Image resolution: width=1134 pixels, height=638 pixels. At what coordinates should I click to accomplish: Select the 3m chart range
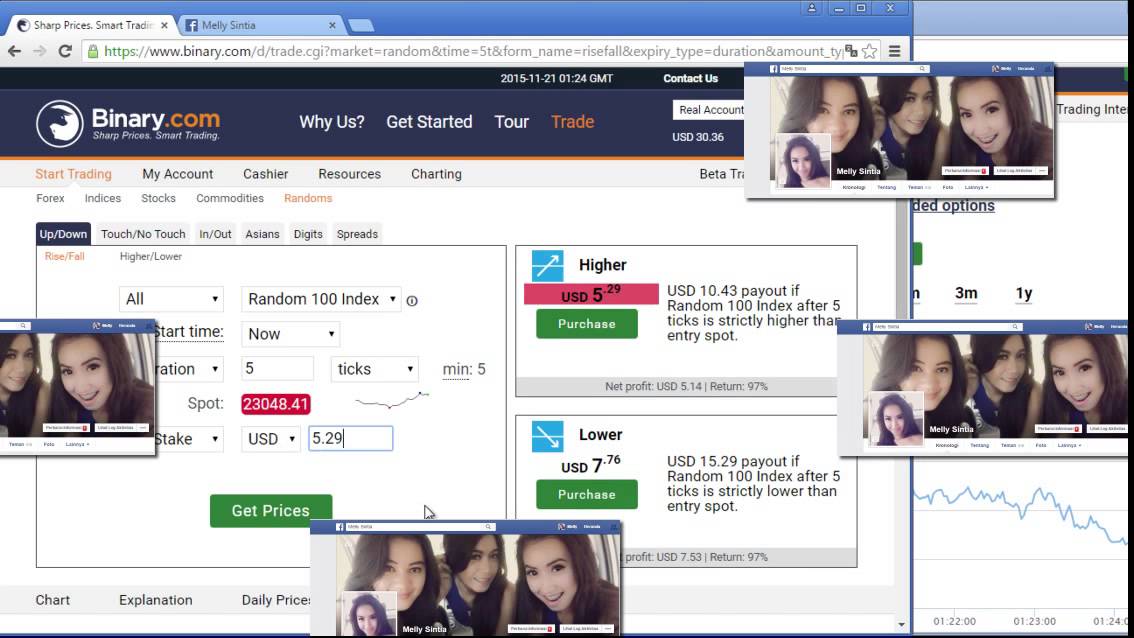pos(966,294)
